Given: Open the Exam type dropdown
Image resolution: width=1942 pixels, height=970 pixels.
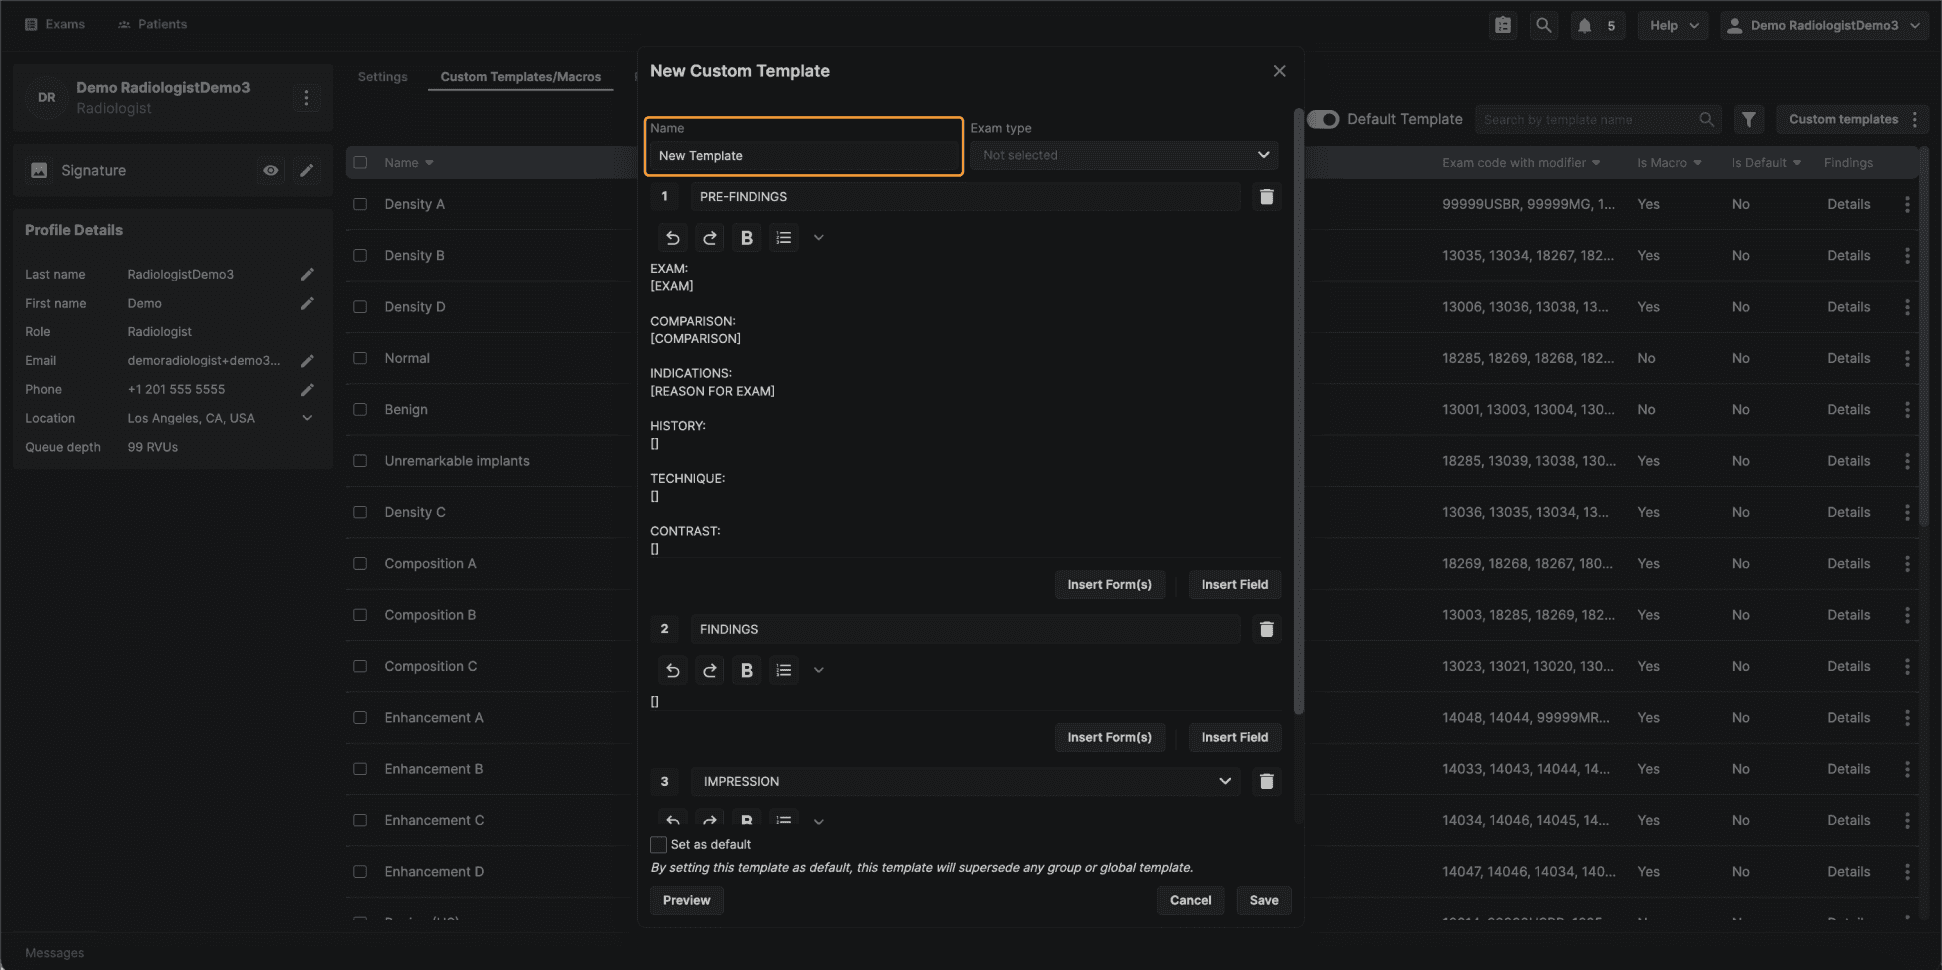Looking at the screenshot, I should [1124, 155].
